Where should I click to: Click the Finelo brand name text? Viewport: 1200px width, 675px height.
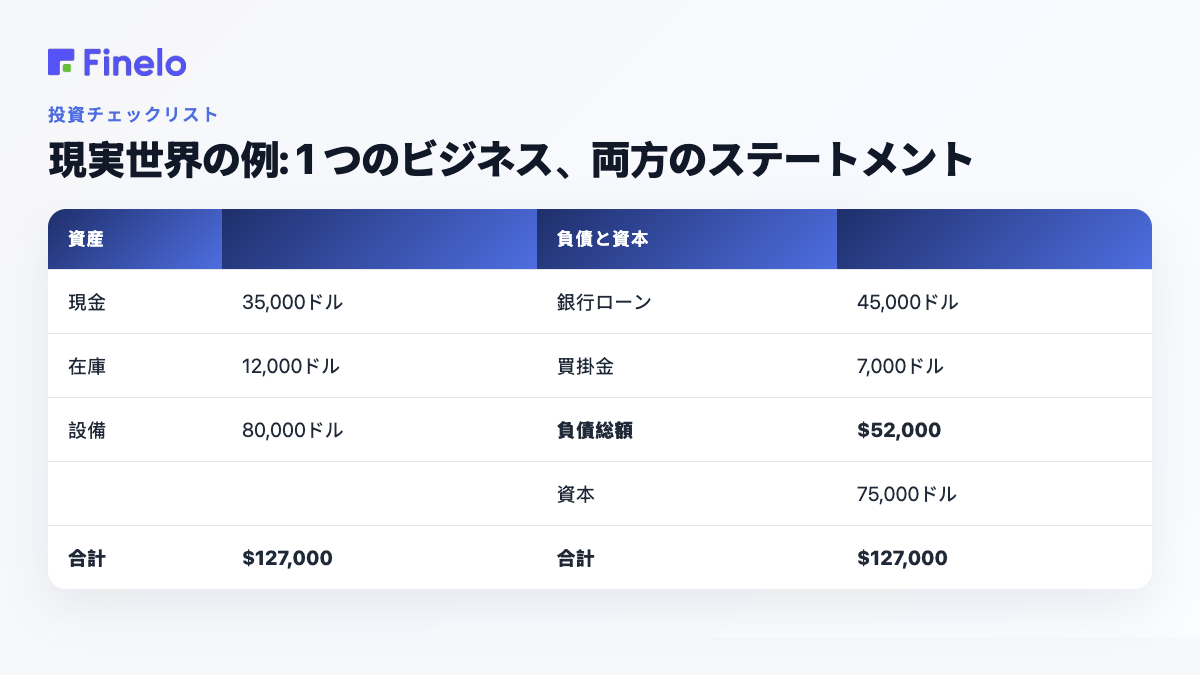pyautogui.click(x=135, y=62)
